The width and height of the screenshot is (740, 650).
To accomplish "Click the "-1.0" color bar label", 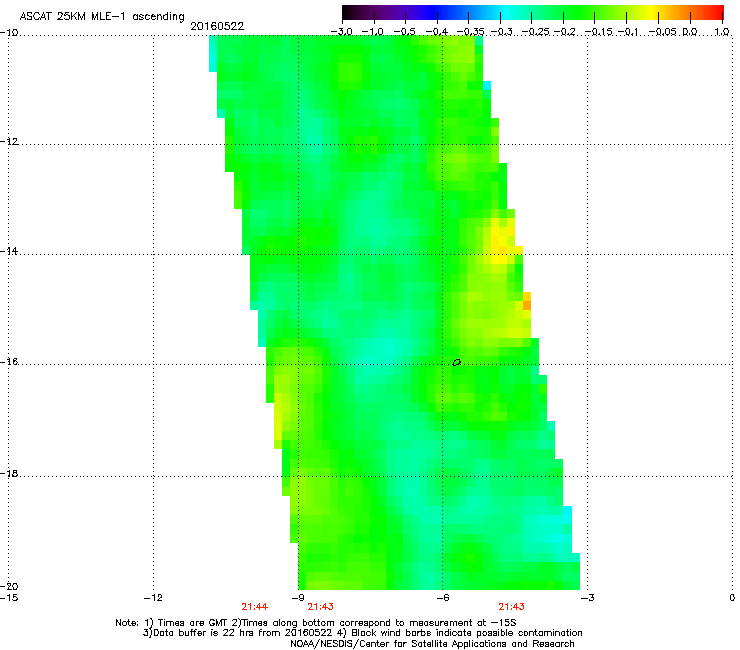I will pyautogui.click(x=374, y=32).
